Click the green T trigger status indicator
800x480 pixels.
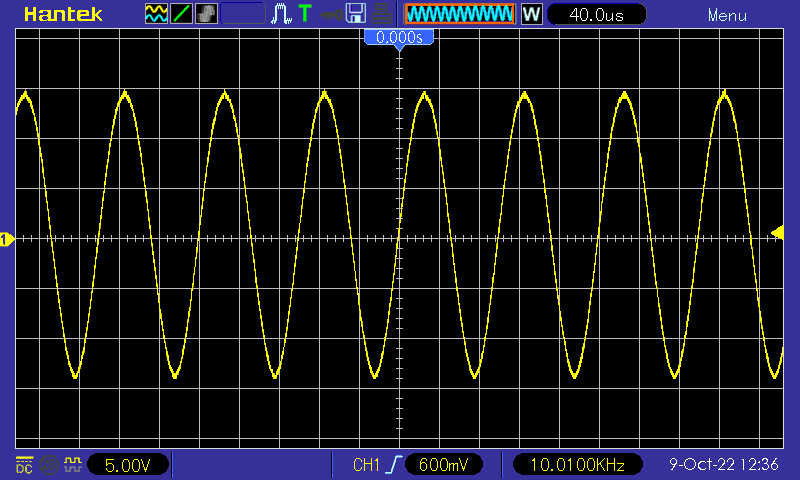coord(305,13)
